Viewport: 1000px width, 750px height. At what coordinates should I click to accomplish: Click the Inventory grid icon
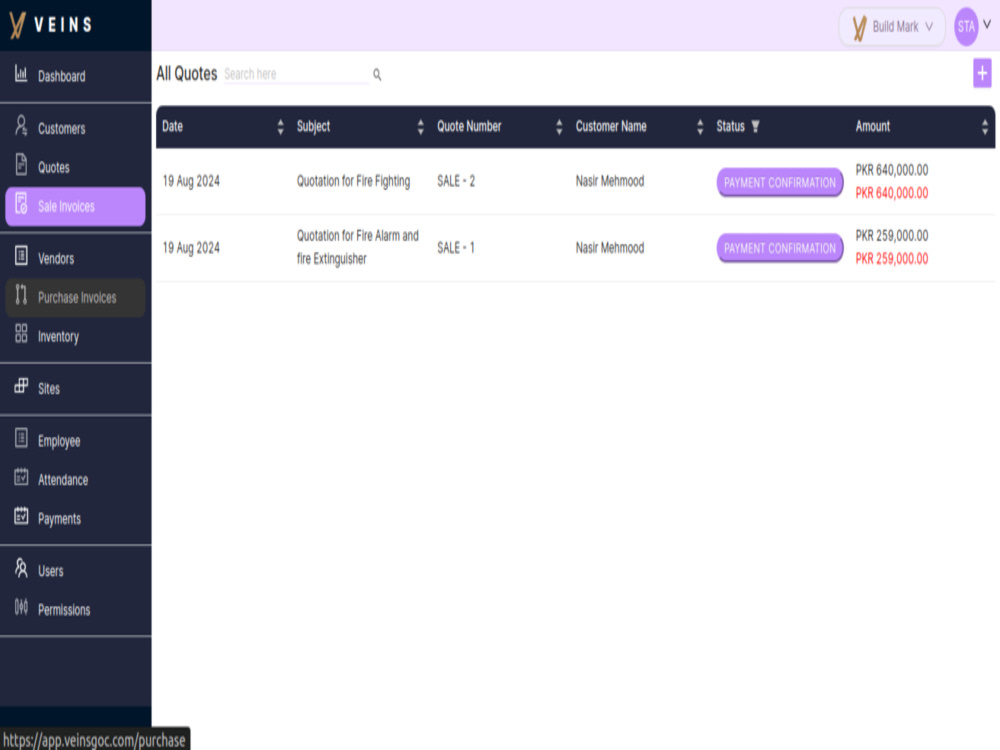click(x=21, y=334)
